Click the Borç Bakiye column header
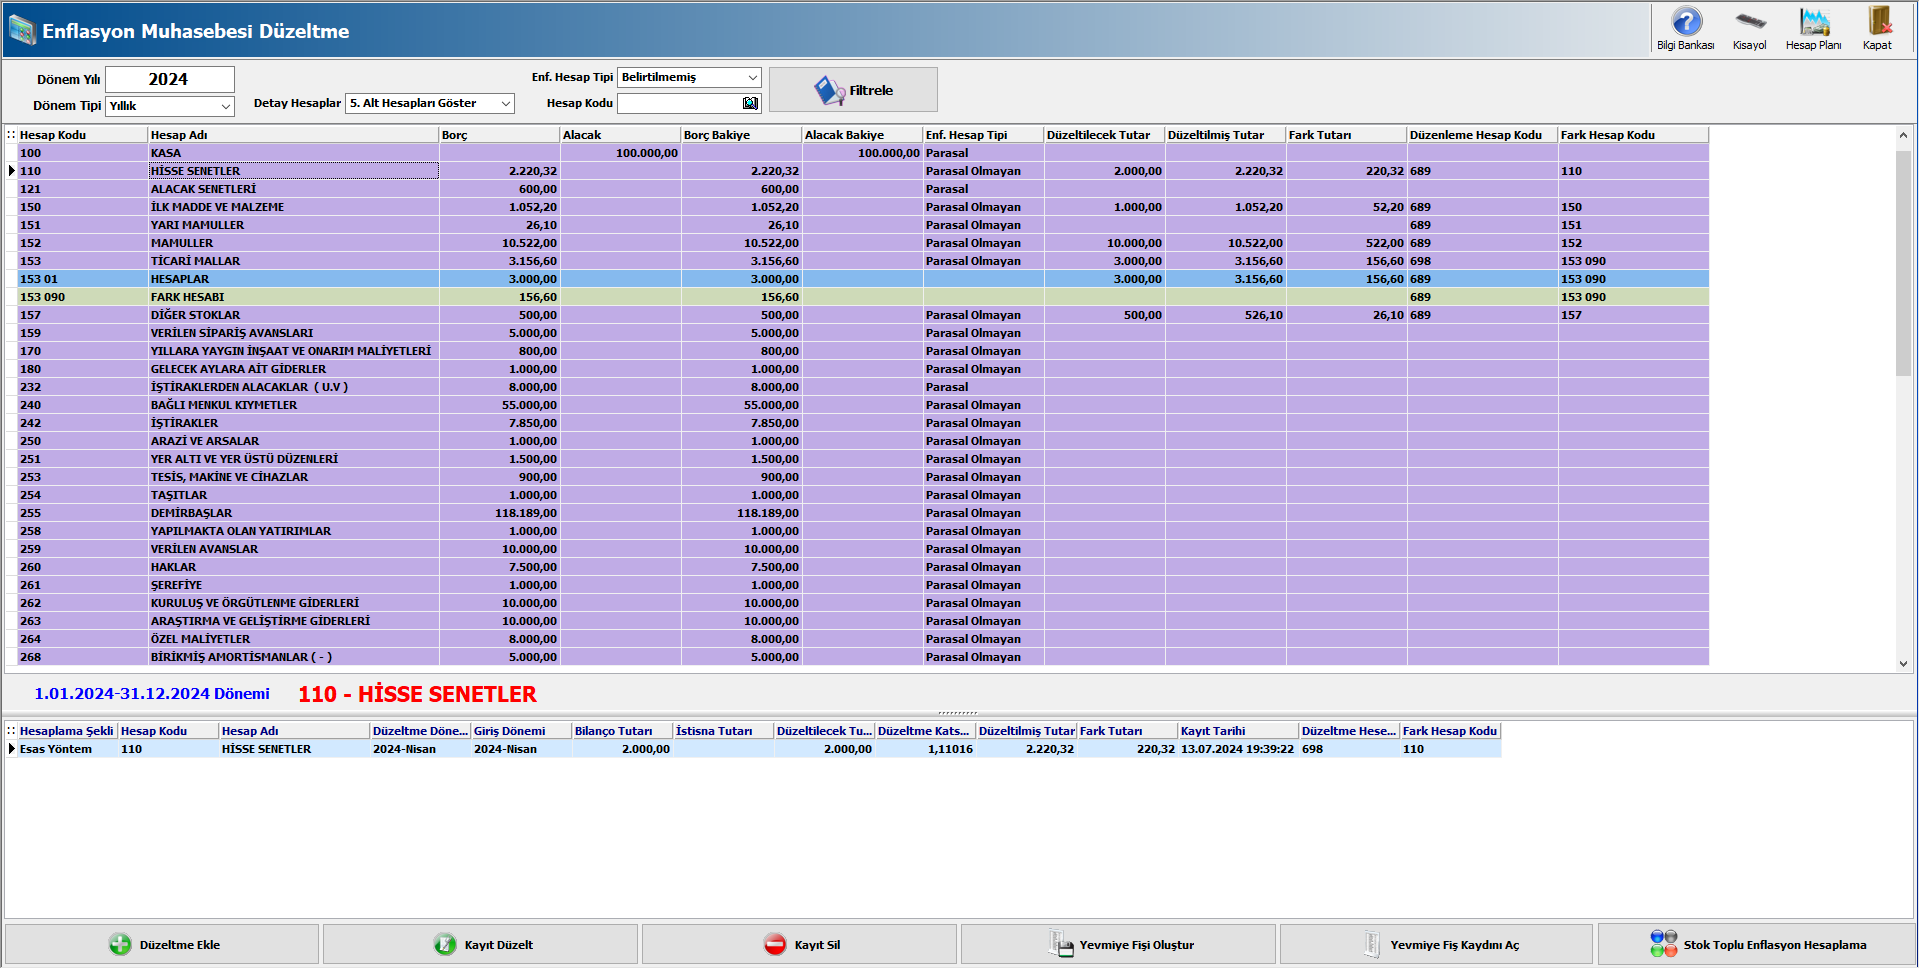This screenshot has width=1920, height=969. [741, 135]
